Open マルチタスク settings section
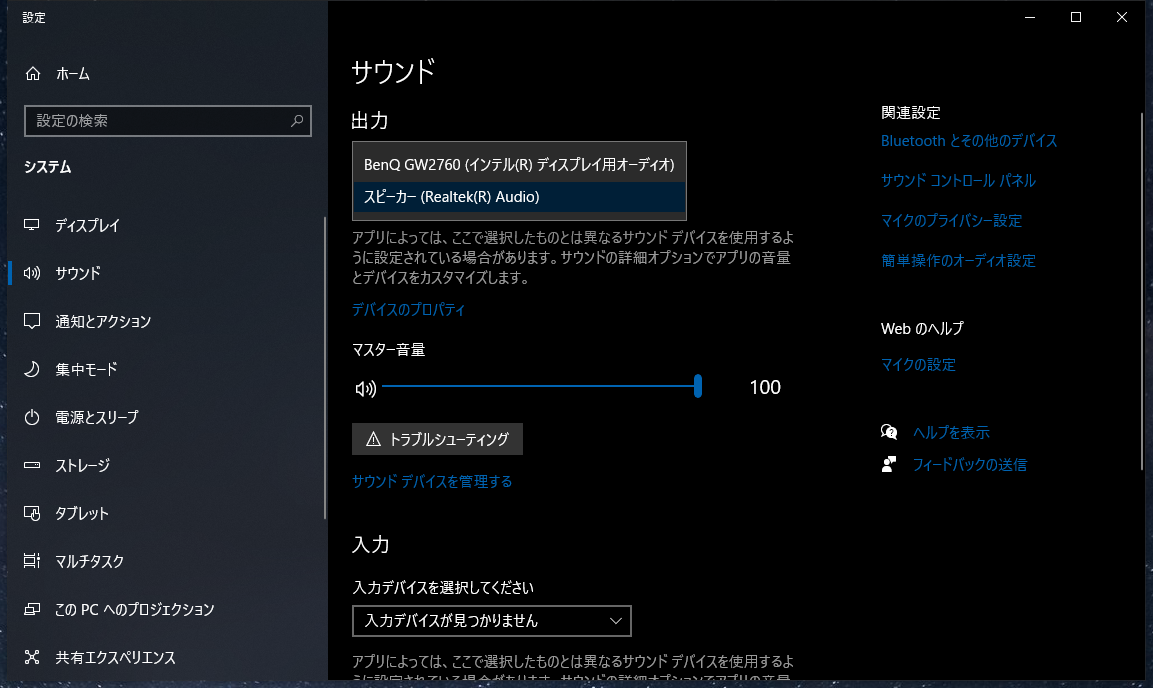1153x688 pixels. (90, 561)
